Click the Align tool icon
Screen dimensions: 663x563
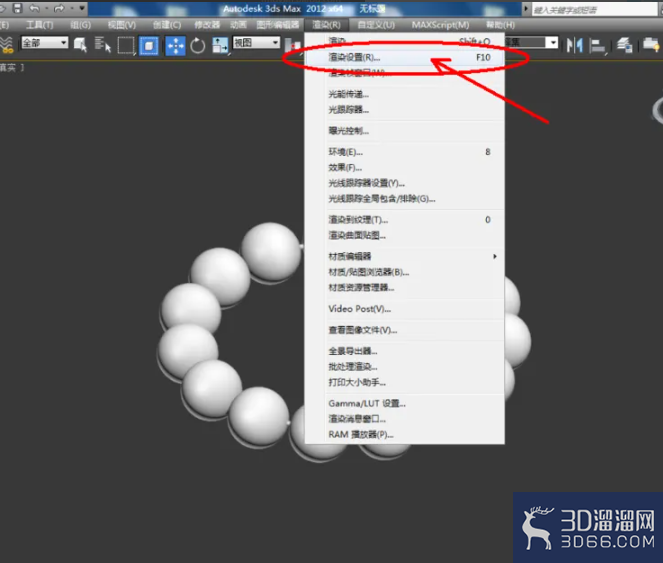click(x=597, y=46)
